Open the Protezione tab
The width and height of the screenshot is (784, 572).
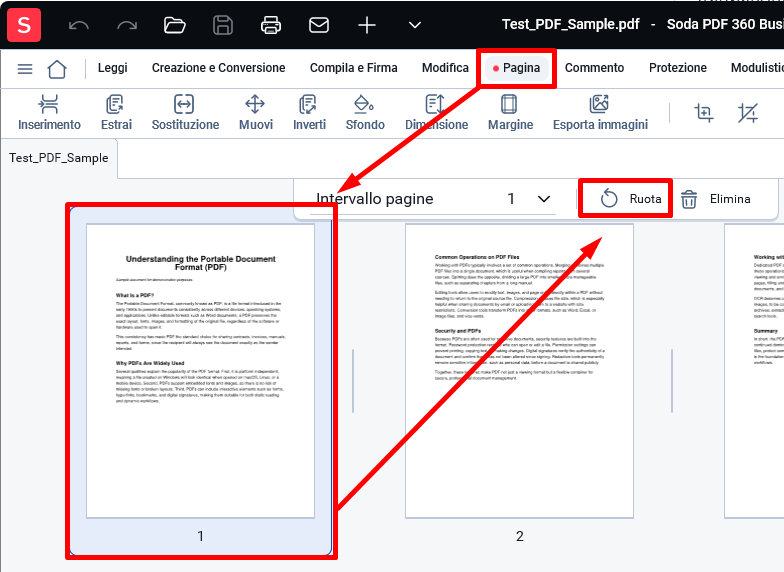click(x=678, y=68)
